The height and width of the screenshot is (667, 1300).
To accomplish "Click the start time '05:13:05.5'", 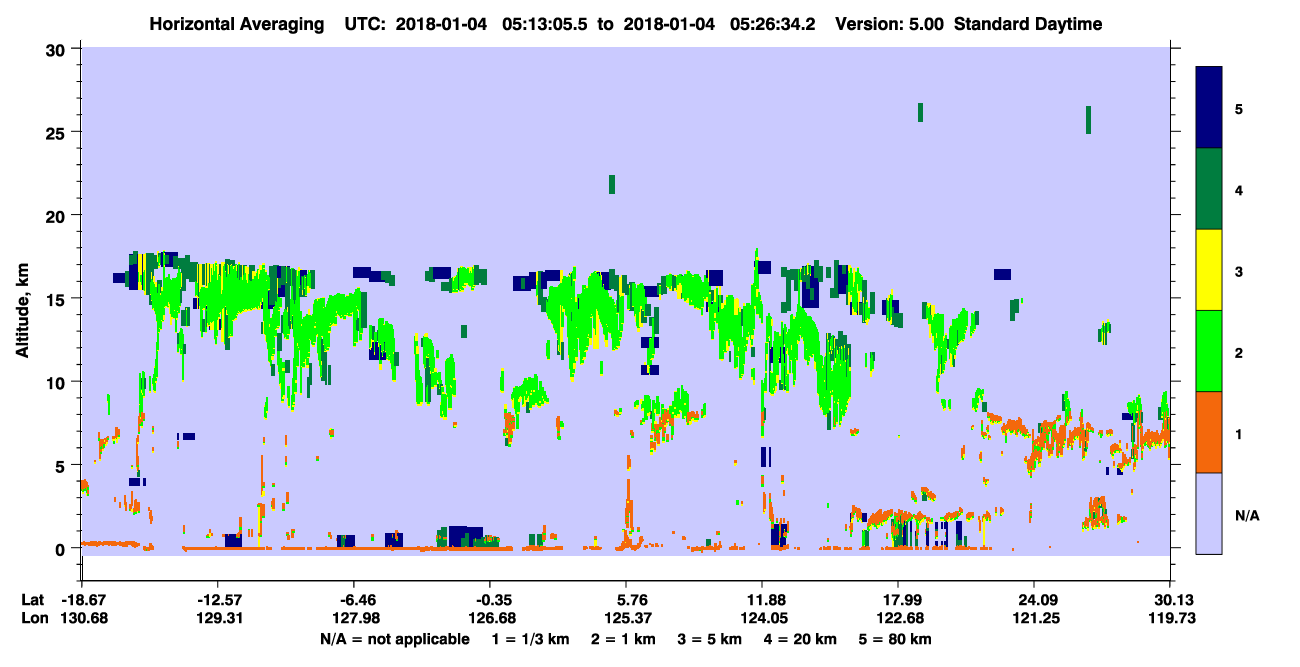I will click(x=546, y=24).
